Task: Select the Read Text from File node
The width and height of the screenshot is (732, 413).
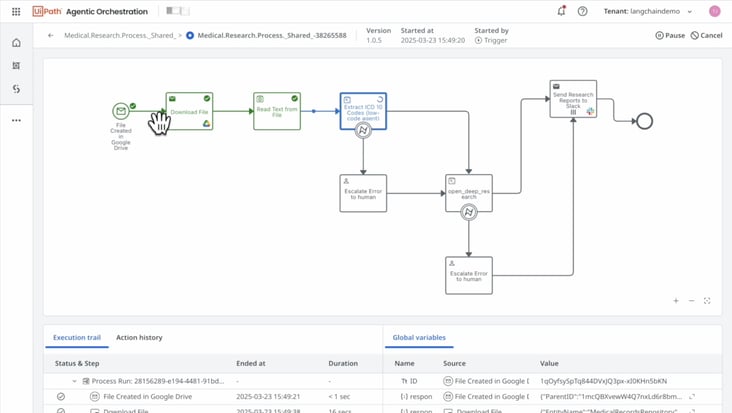Action: (277, 111)
